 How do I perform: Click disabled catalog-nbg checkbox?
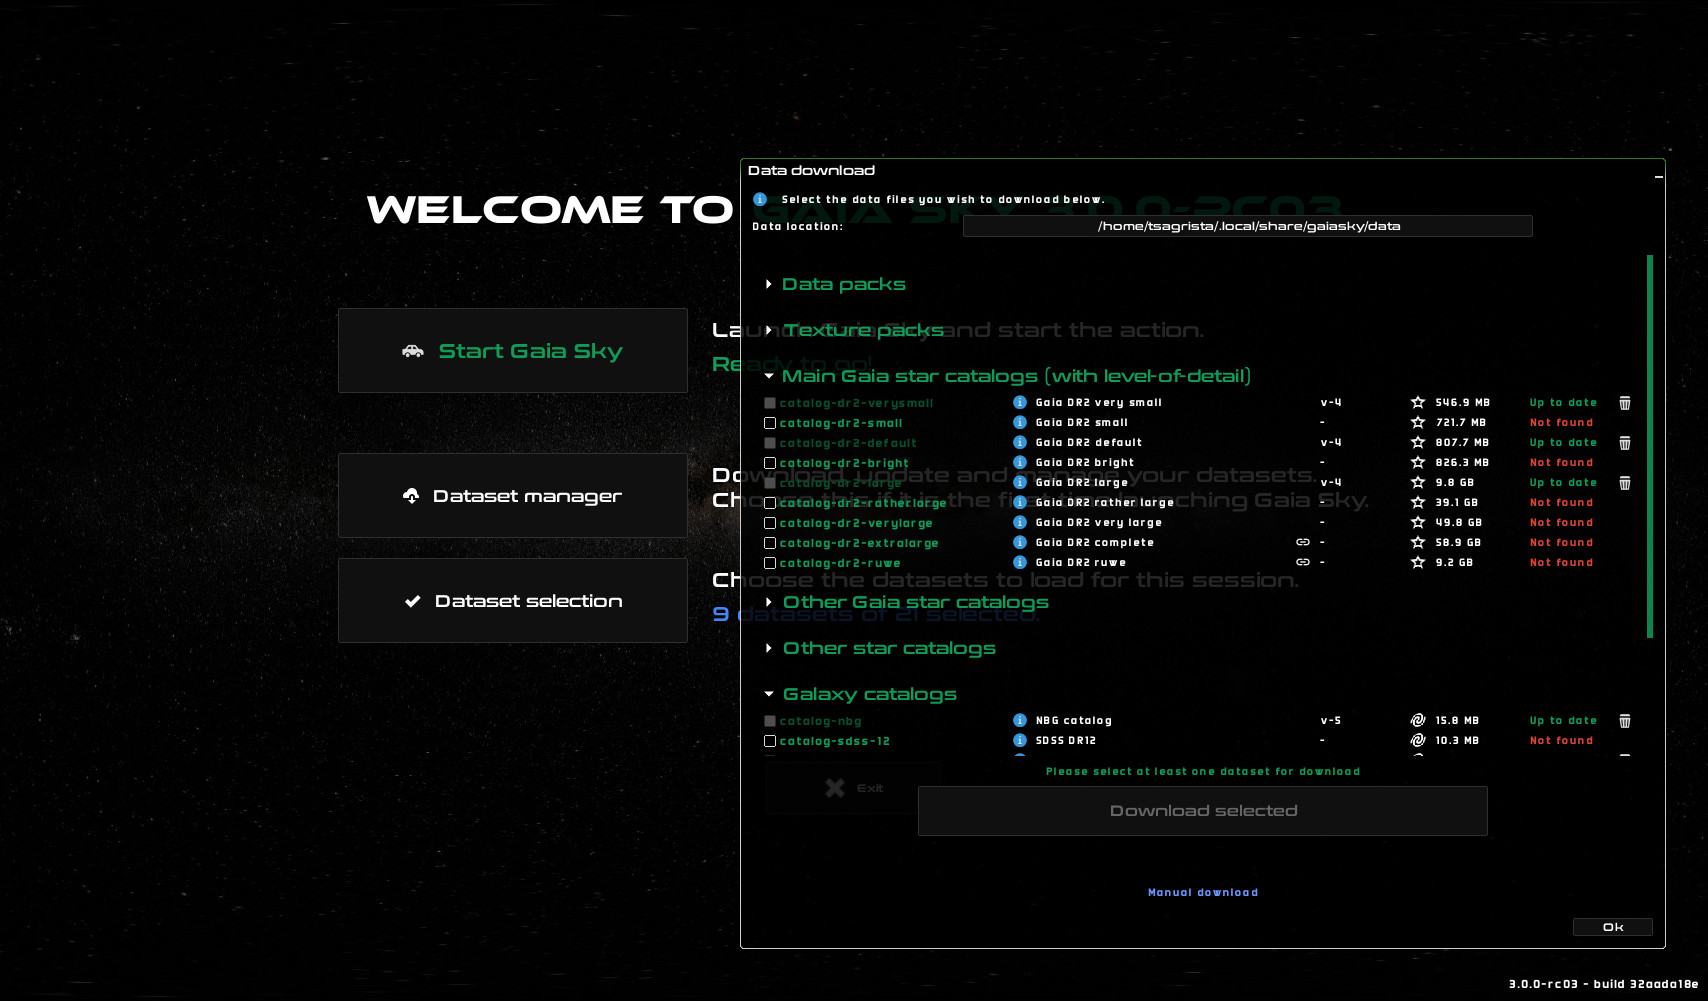(x=770, y=721)
